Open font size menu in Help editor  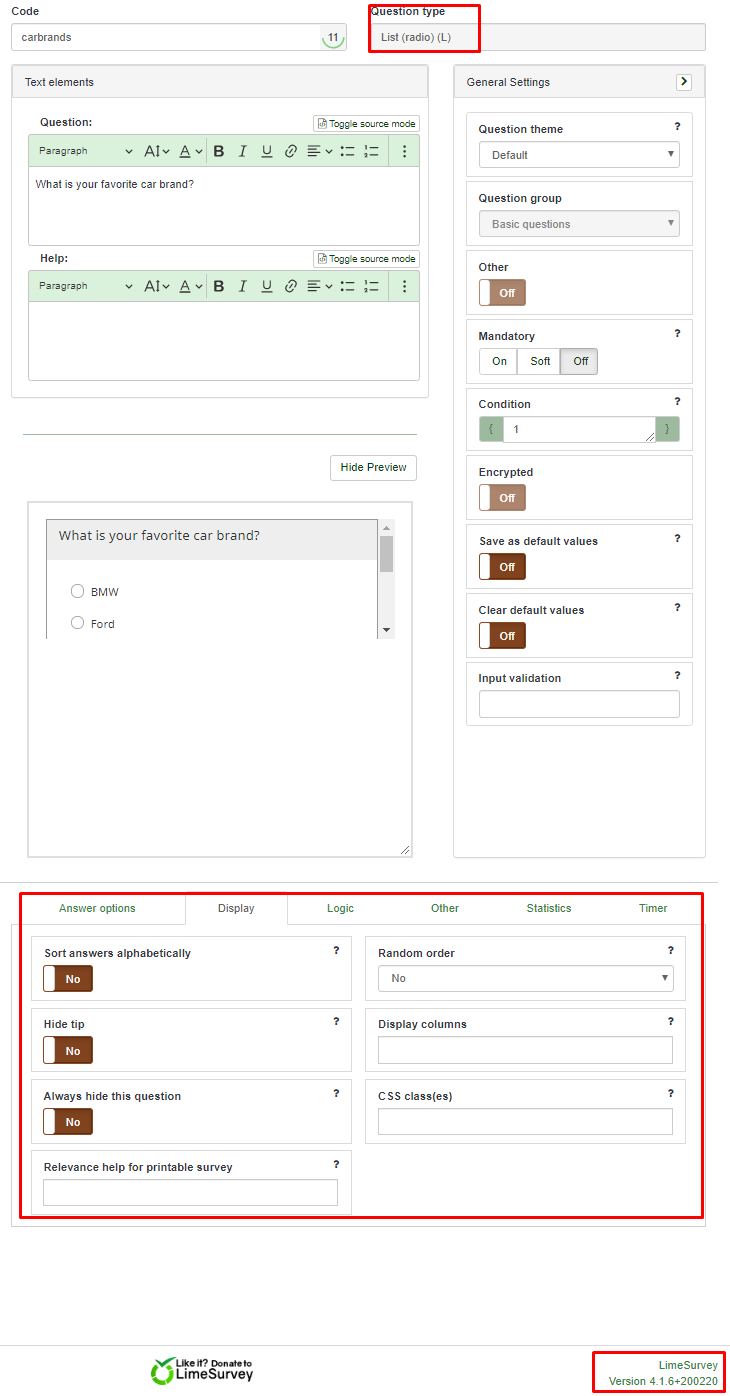click(157, 286)
